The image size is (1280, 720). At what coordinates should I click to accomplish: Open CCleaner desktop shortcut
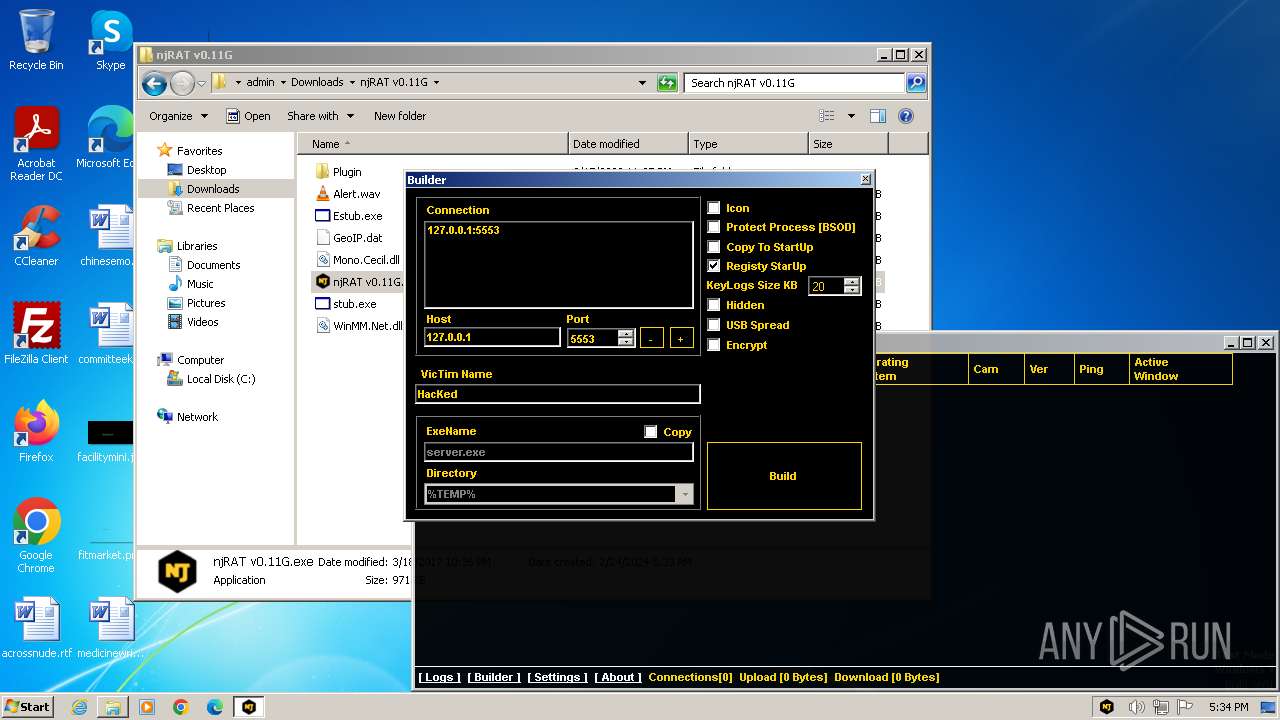pos(36,236)
